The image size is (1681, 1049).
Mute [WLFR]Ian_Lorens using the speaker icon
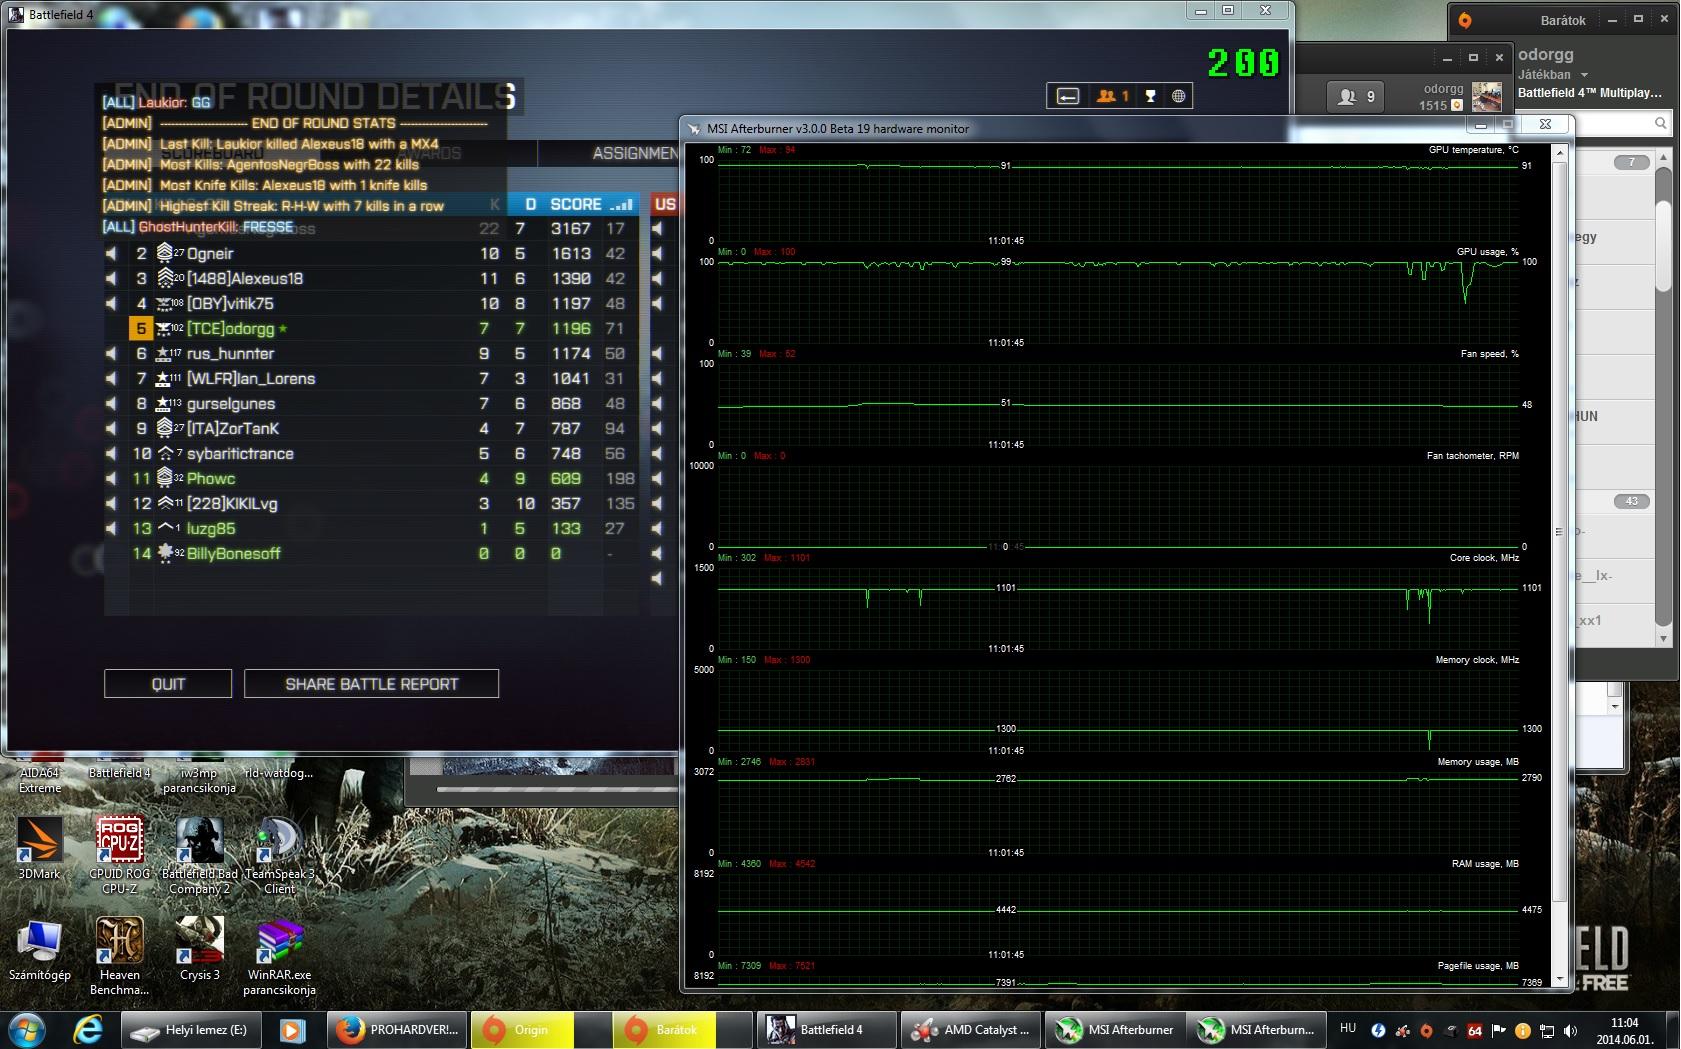(x=112, y=378)
